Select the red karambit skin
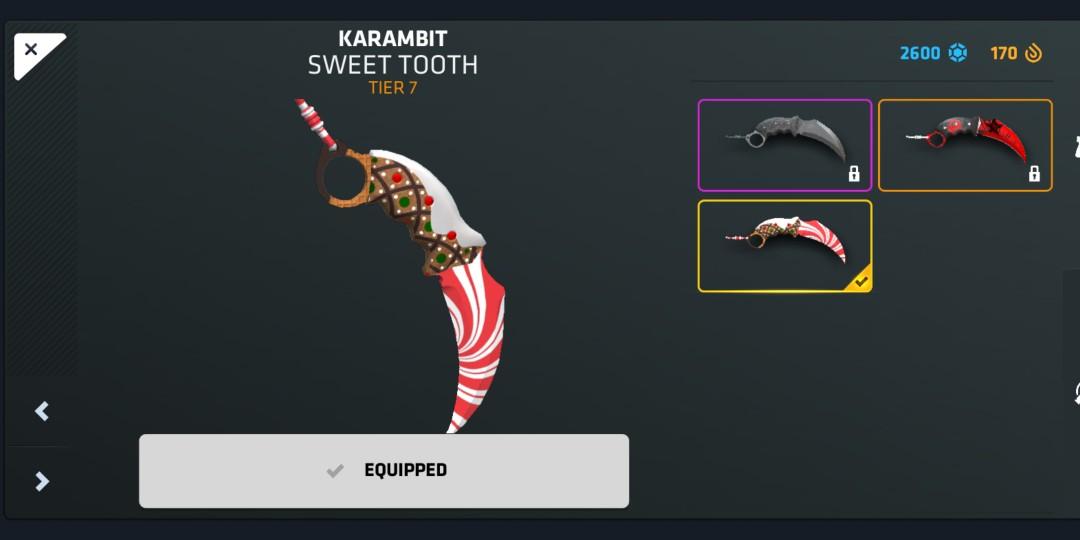Image resolution: width=1080 pixels, height=540 pixels. tap(965, 145)
